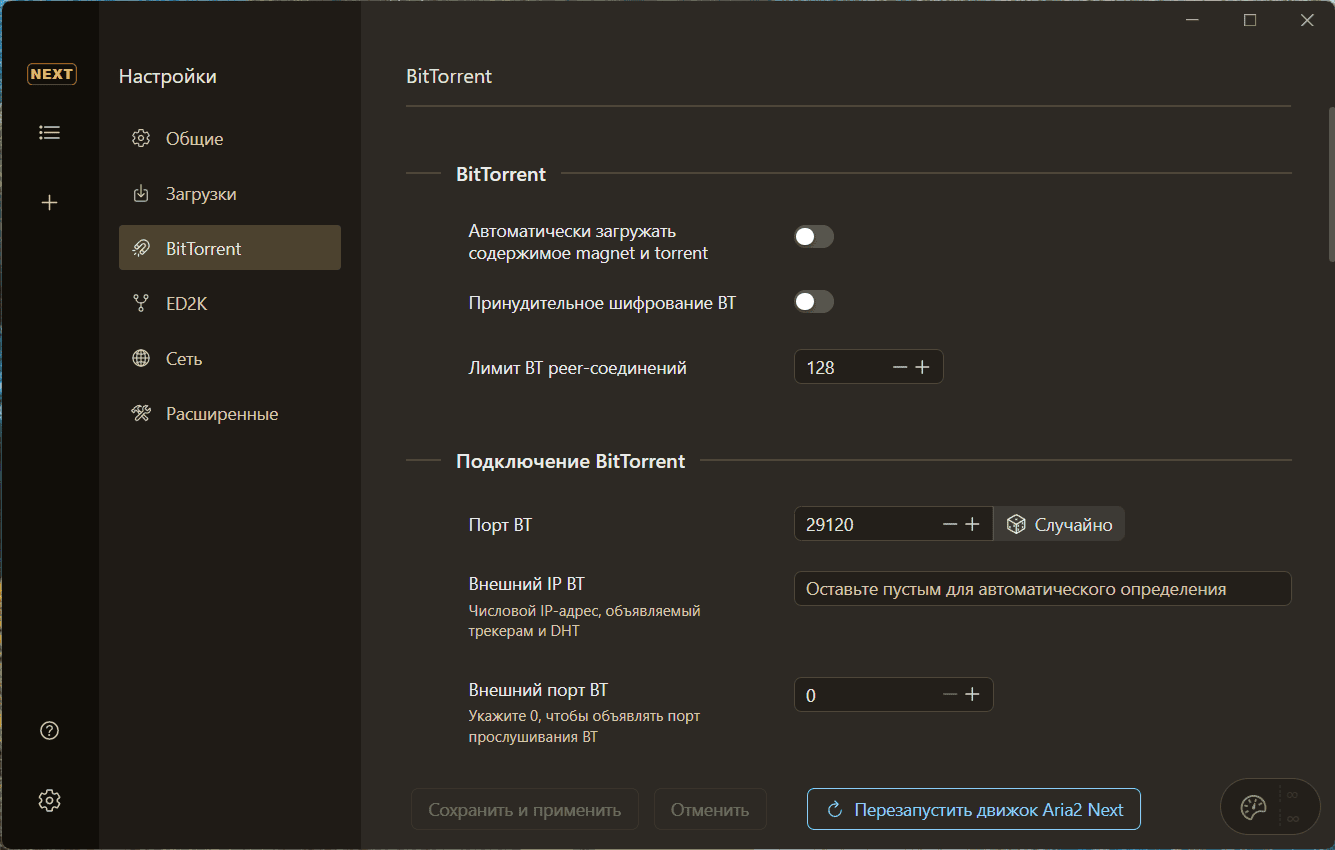Open ED2K settings section
Image resolution: width=1335 pixels, height=850 pixels.
(x=230, y=304)
